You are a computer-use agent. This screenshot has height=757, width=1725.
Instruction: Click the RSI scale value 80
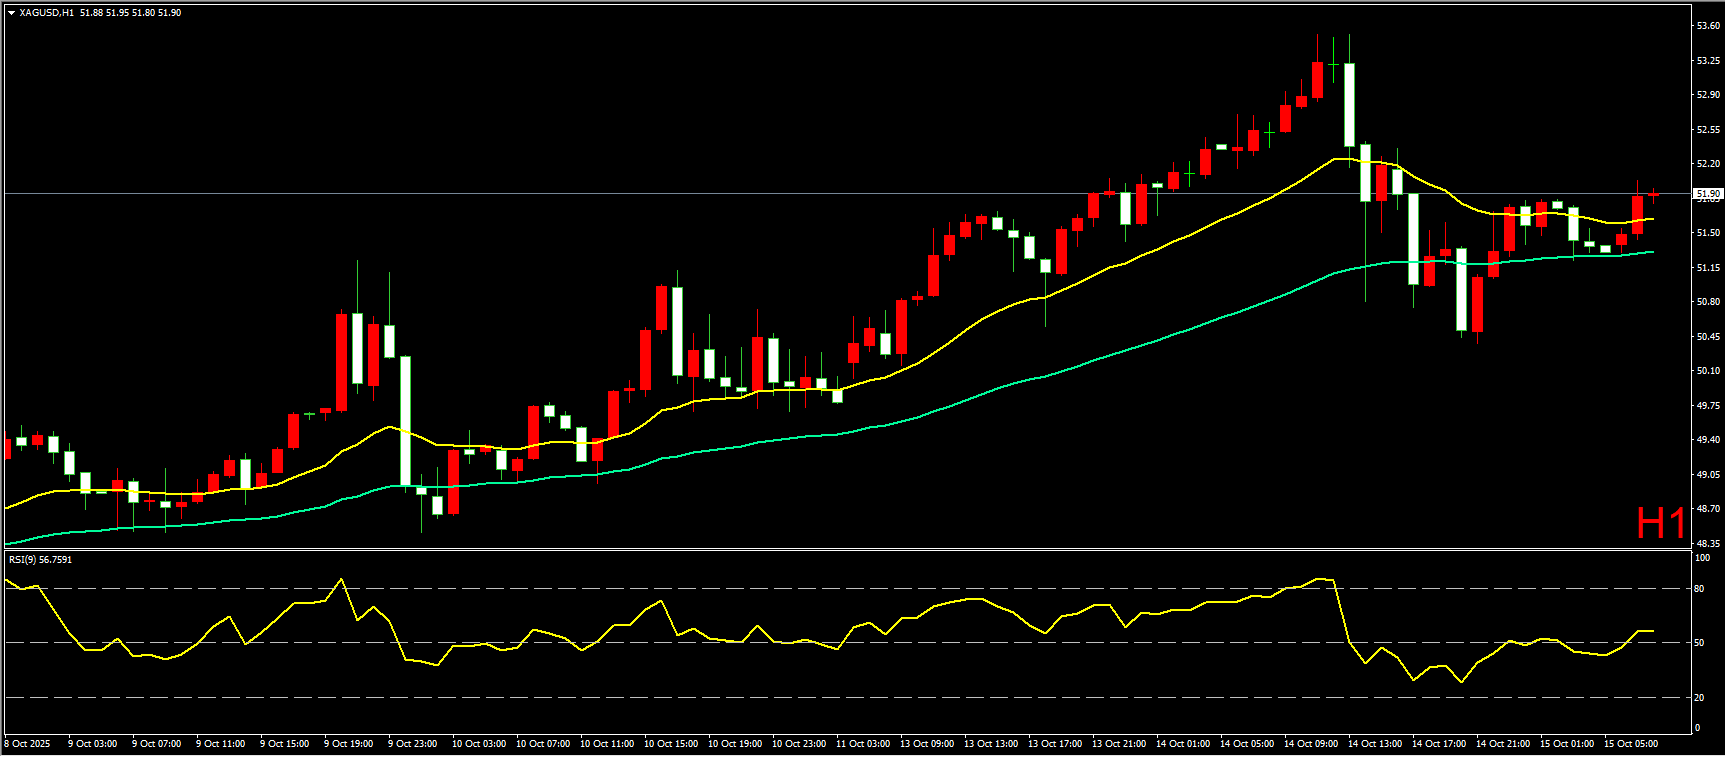click(1699, 589)
